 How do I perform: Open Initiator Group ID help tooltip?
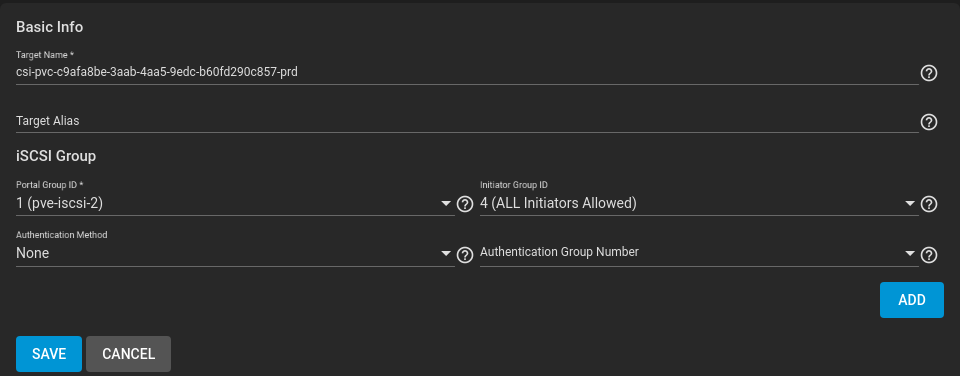click(929, 204)
